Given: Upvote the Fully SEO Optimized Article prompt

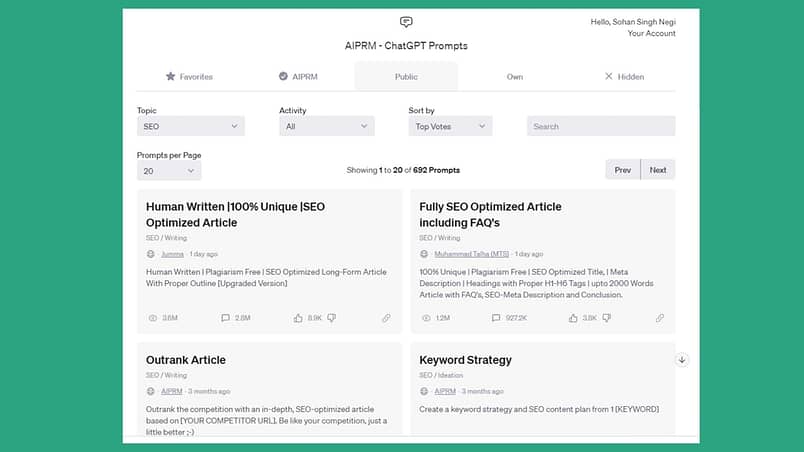Looking at the screenshot, I should click(573, 318).
